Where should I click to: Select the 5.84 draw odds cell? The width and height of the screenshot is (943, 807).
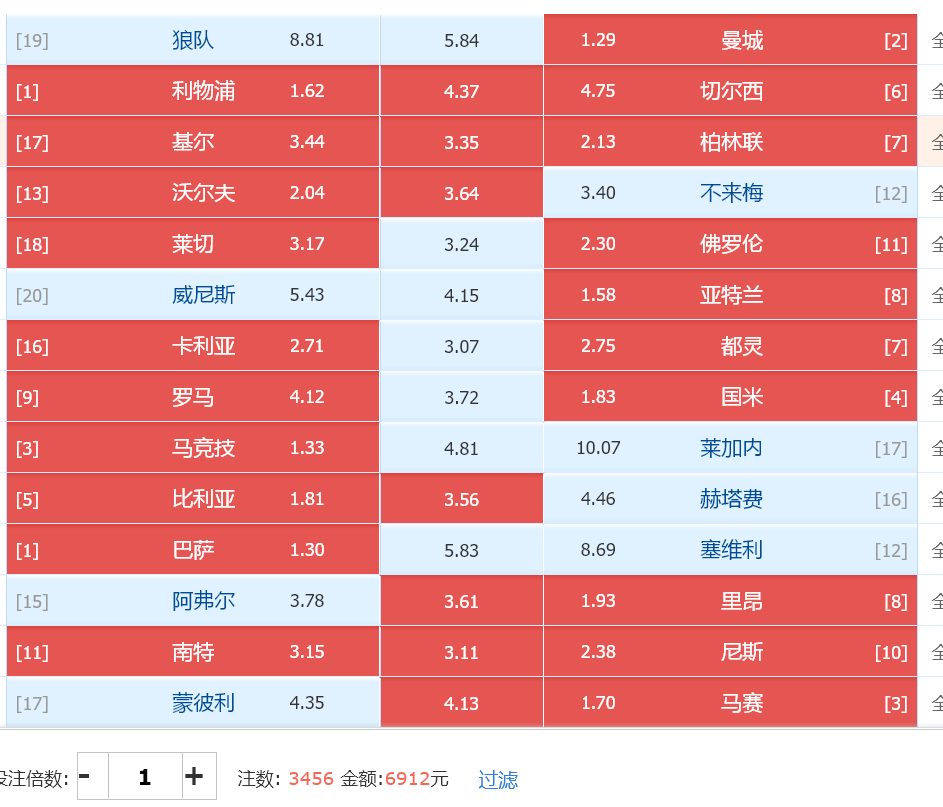pyautogui.click(x=462, y=40)
